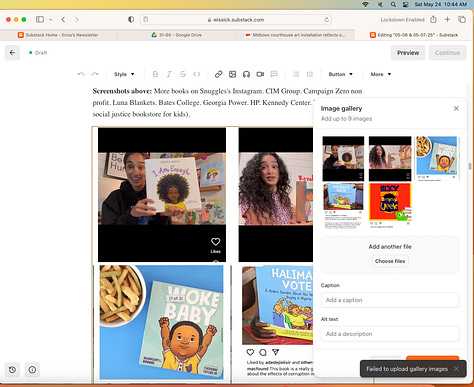Open Wi-Fi menu bar status
Viewport: 474px width, 387px height.
[x=366, y=4]
